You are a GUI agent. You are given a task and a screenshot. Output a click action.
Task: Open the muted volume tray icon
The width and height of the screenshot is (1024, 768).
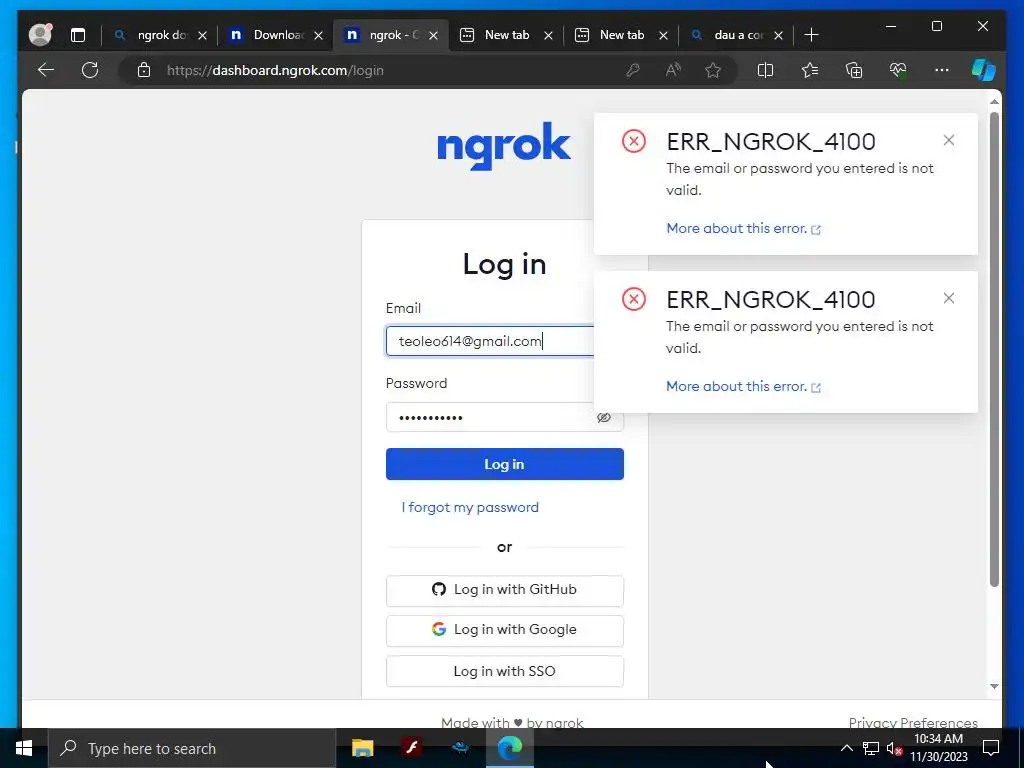894,749
